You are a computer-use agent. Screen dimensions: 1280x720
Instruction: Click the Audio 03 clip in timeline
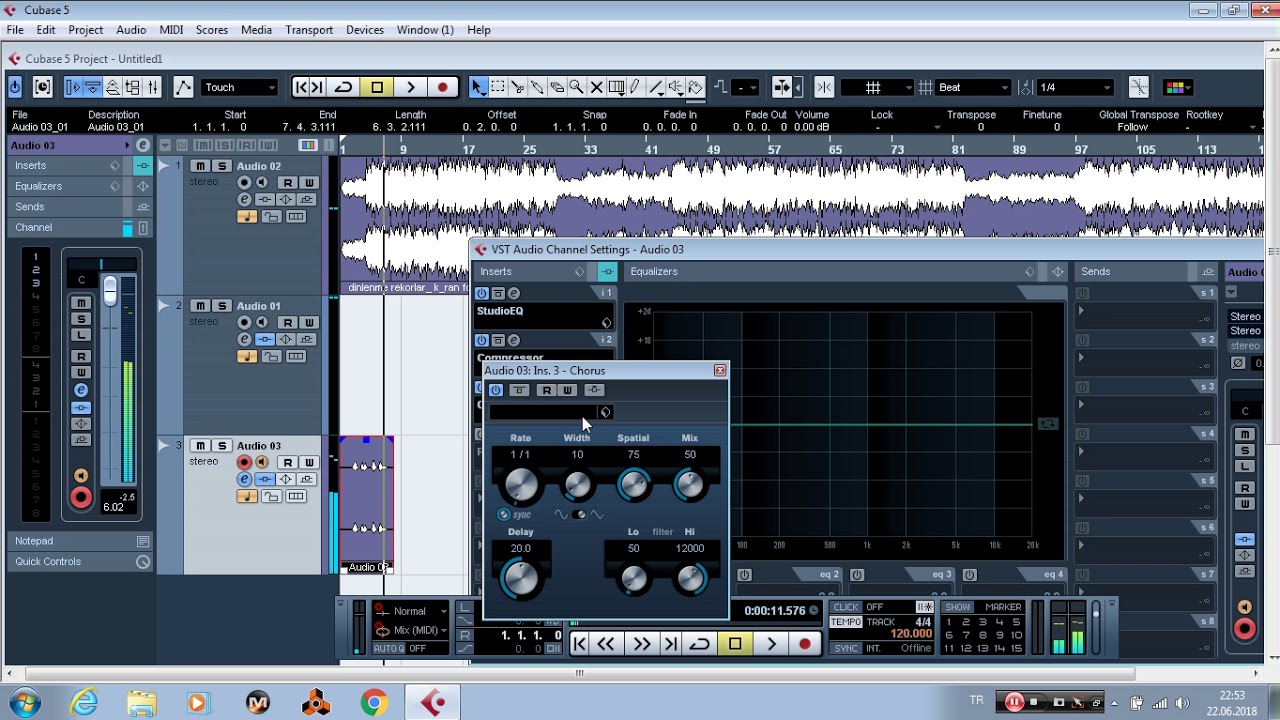click(x=367, y=505)
